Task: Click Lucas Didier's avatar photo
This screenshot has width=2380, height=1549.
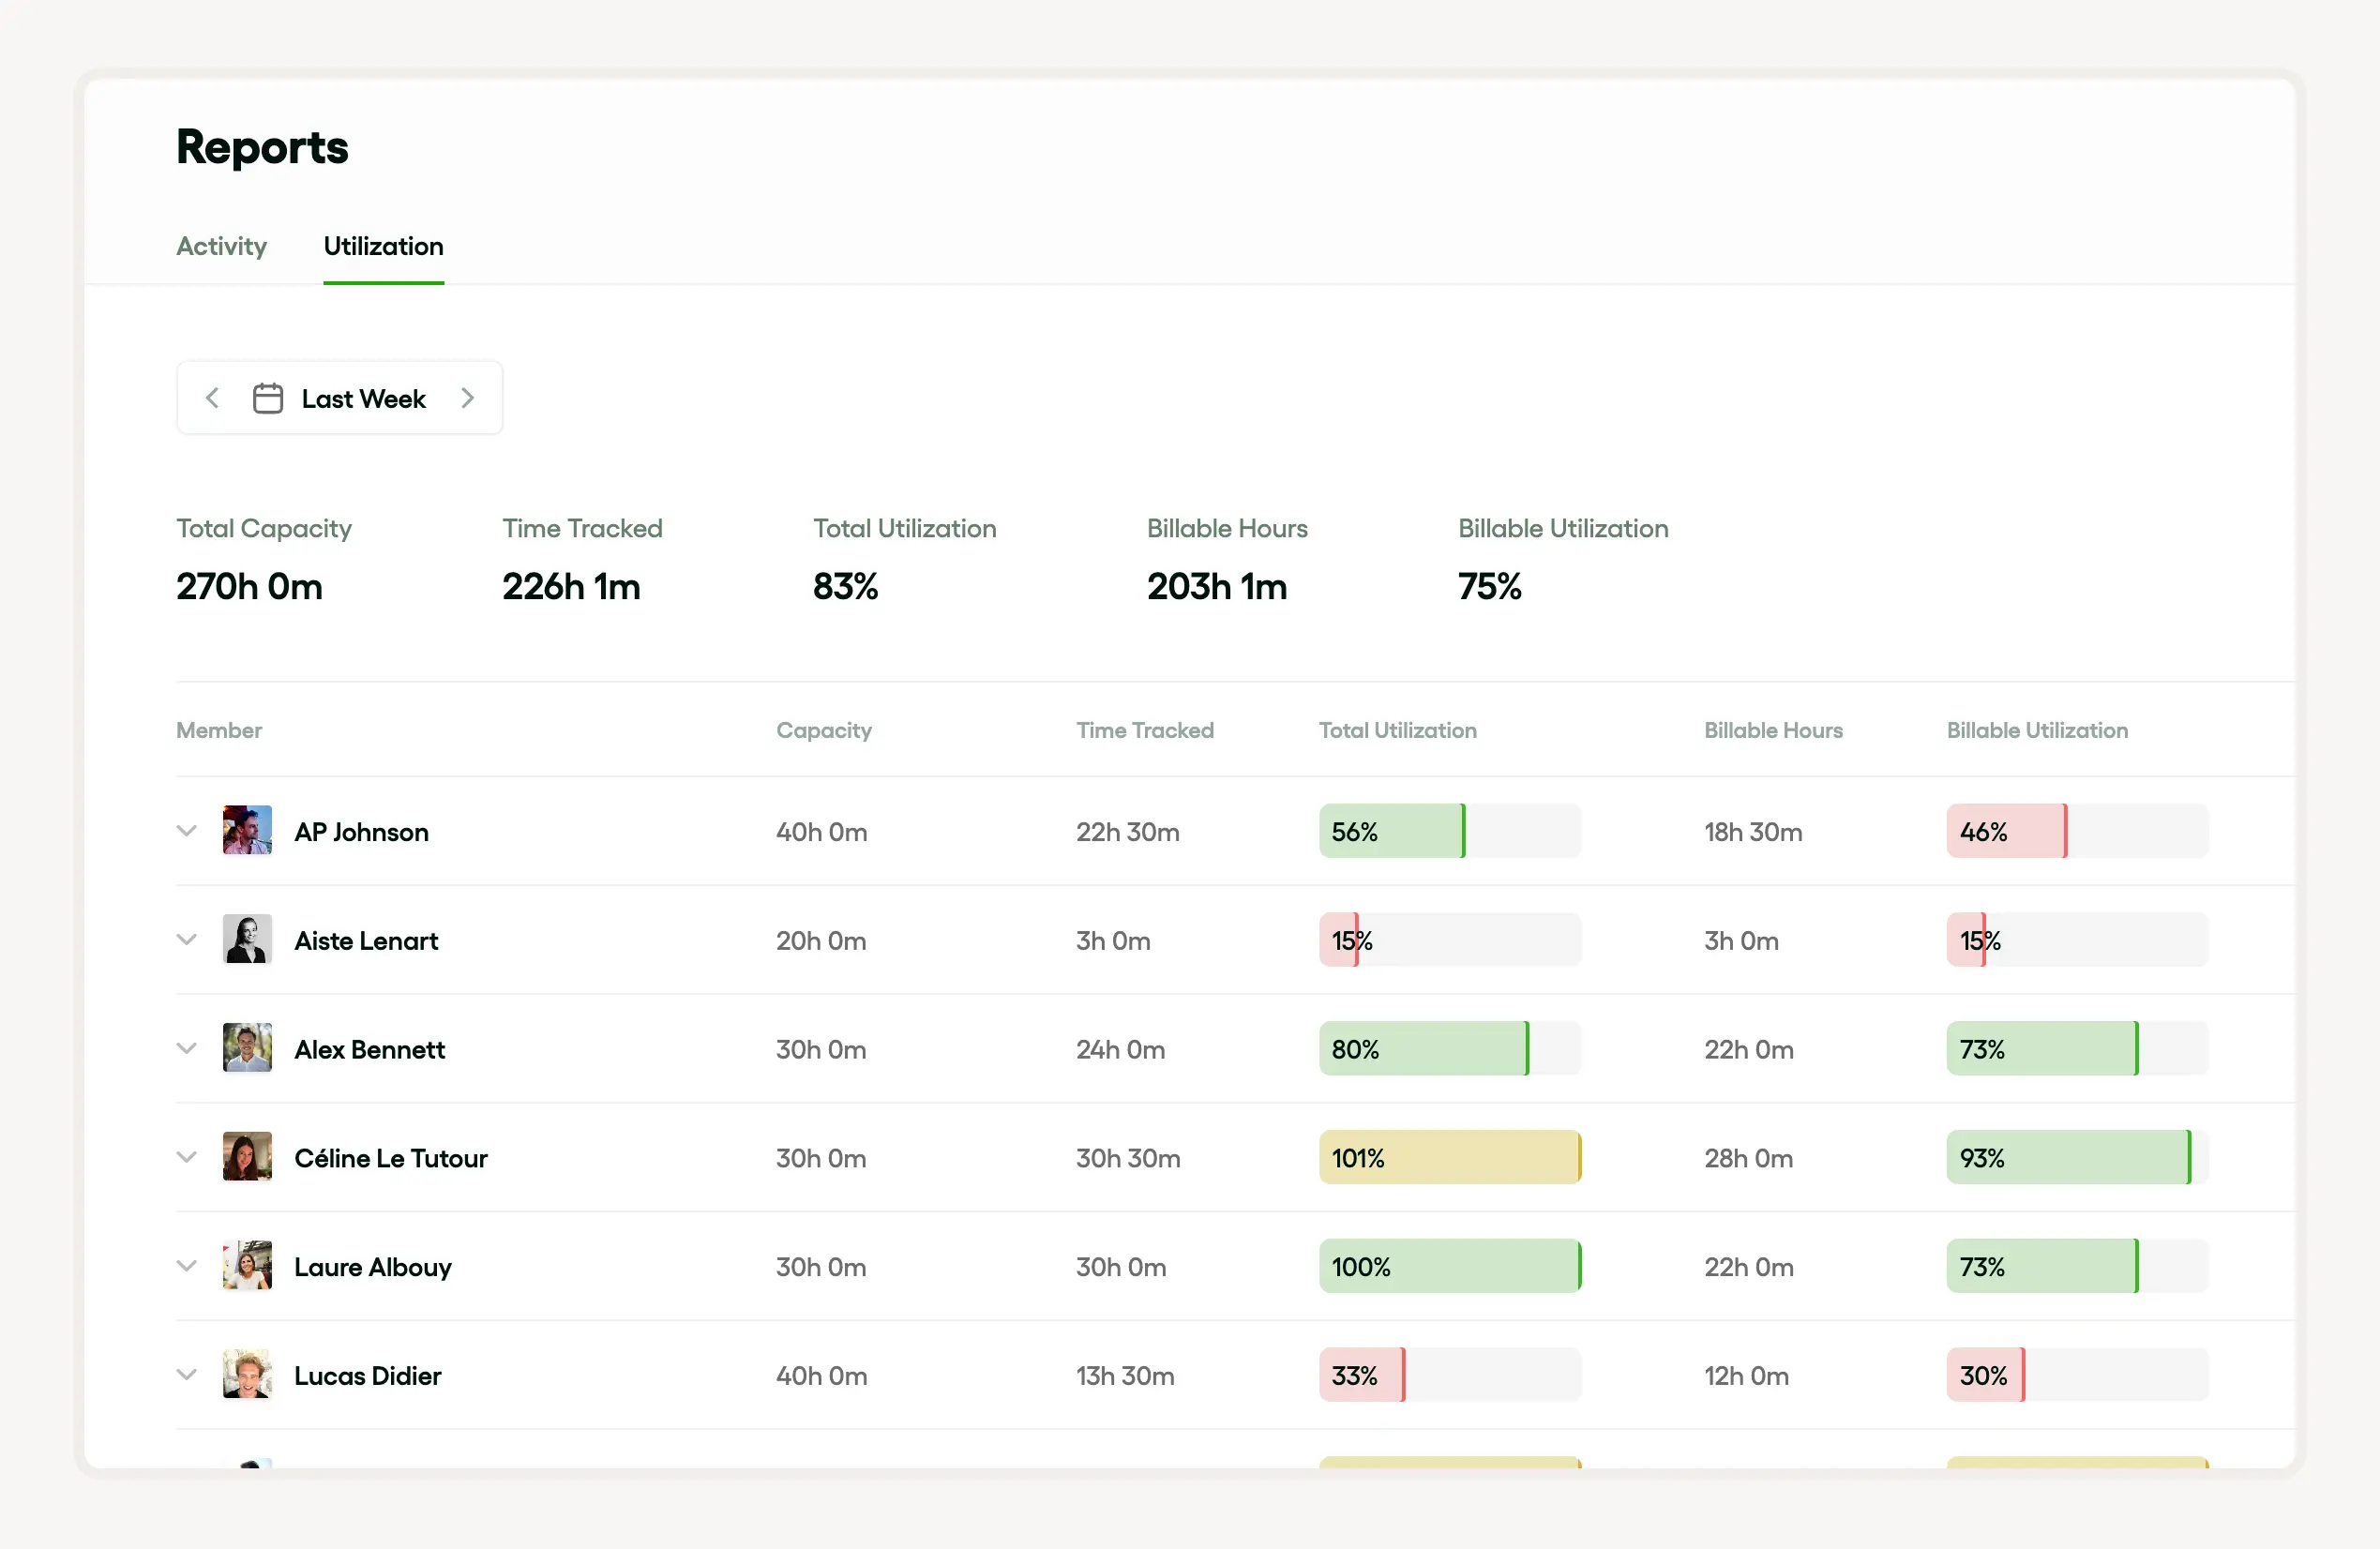Action: (247, 1374)
